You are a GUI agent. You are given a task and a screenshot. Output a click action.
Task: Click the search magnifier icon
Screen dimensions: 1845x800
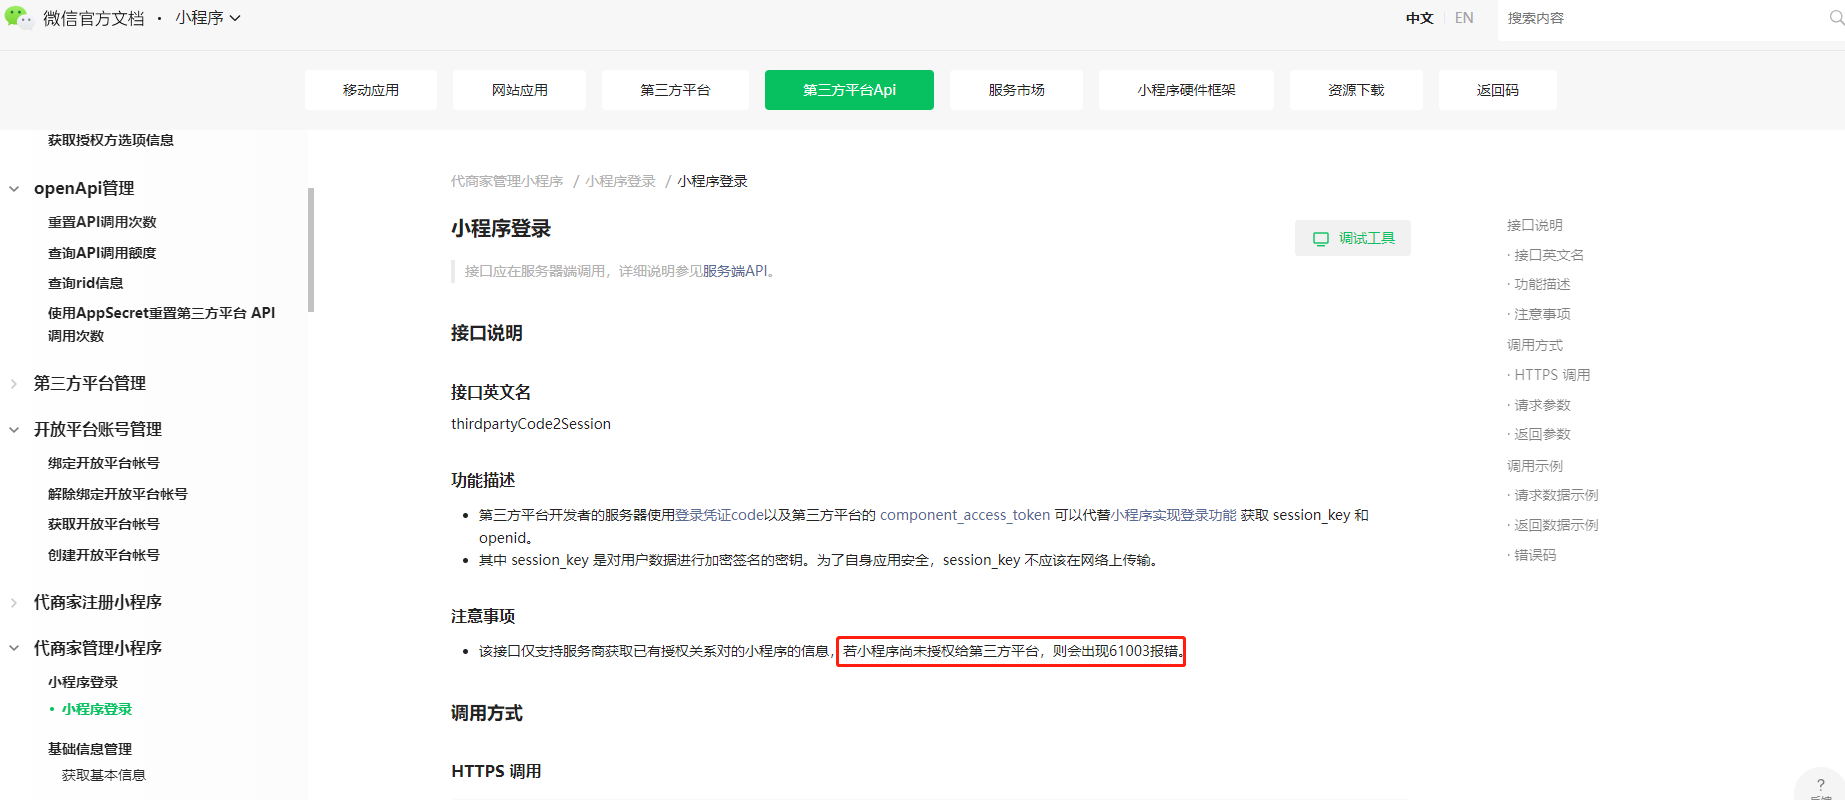pyautogui.click(x=1836, y=18)
